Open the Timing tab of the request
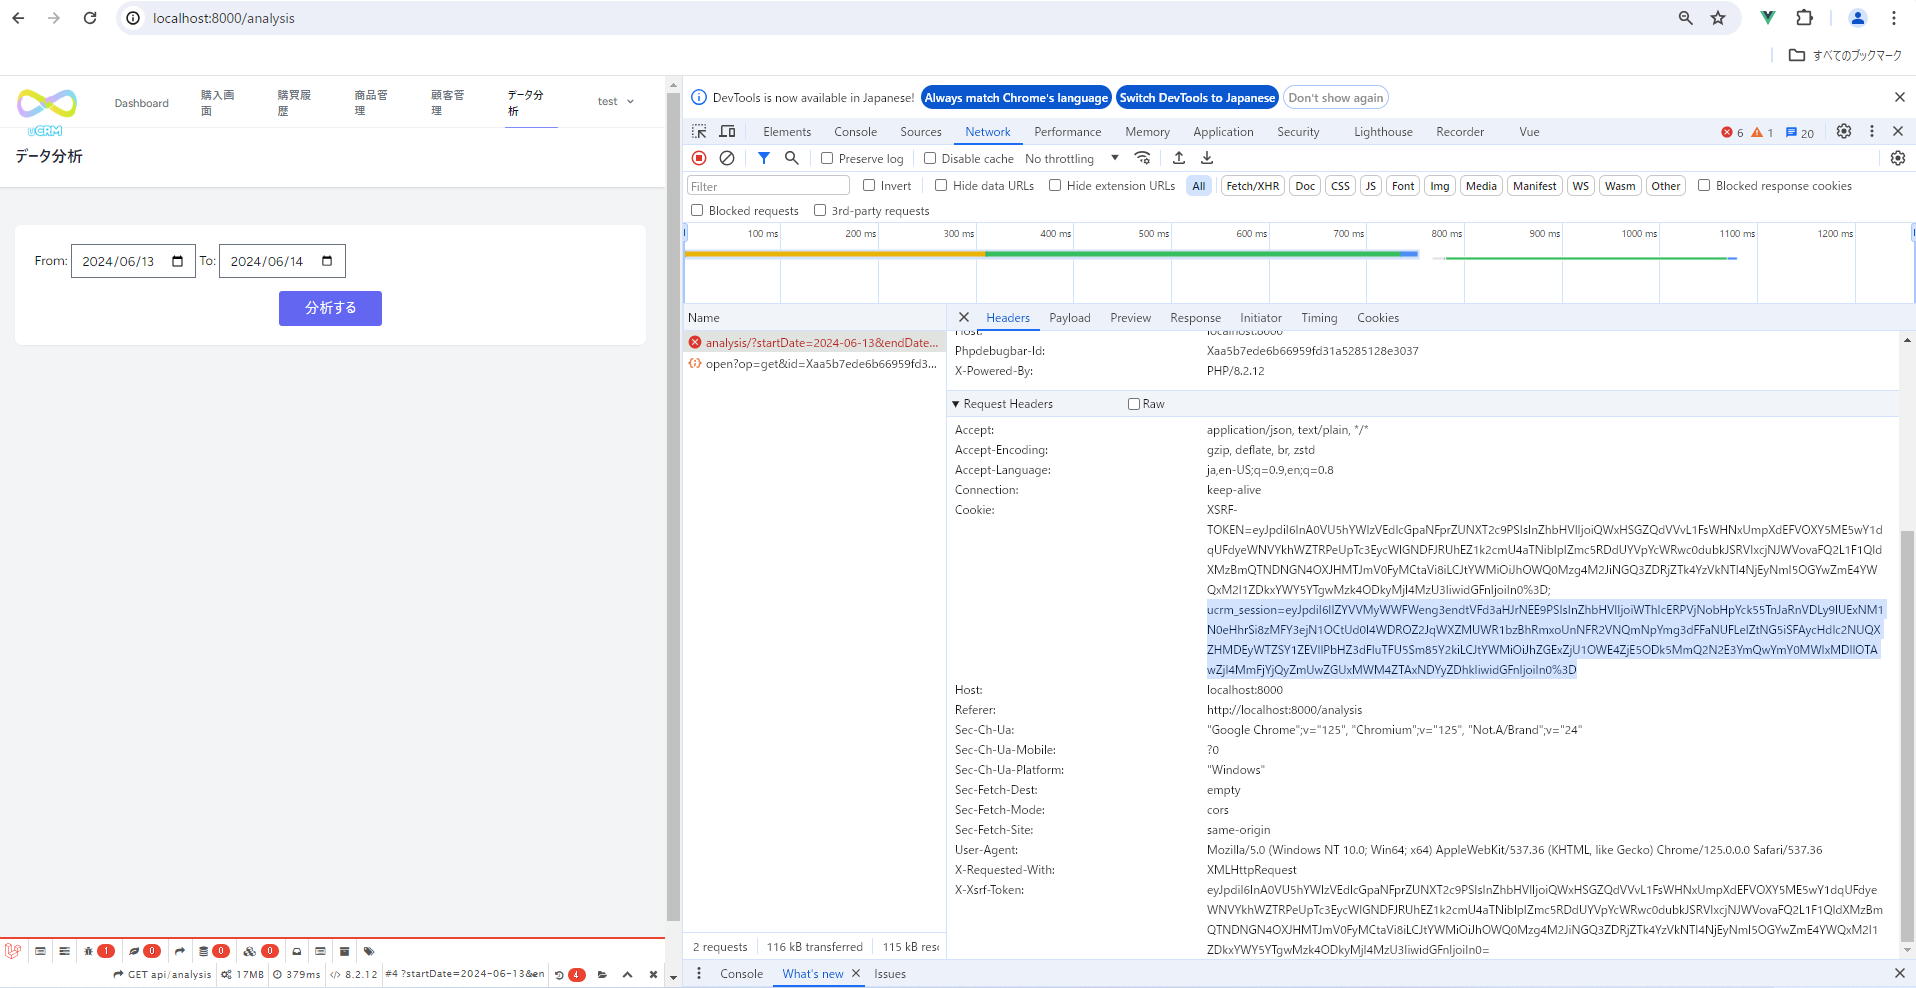The width and height of the screenshot is (1916, 988). [1319, 318]
